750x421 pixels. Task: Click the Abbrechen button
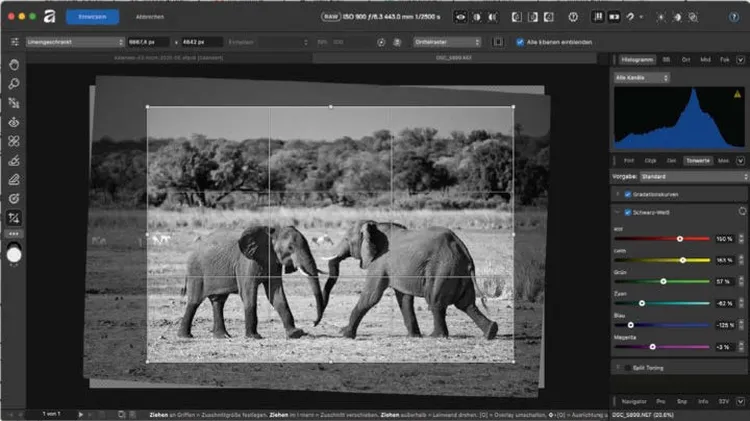point(151,17)
